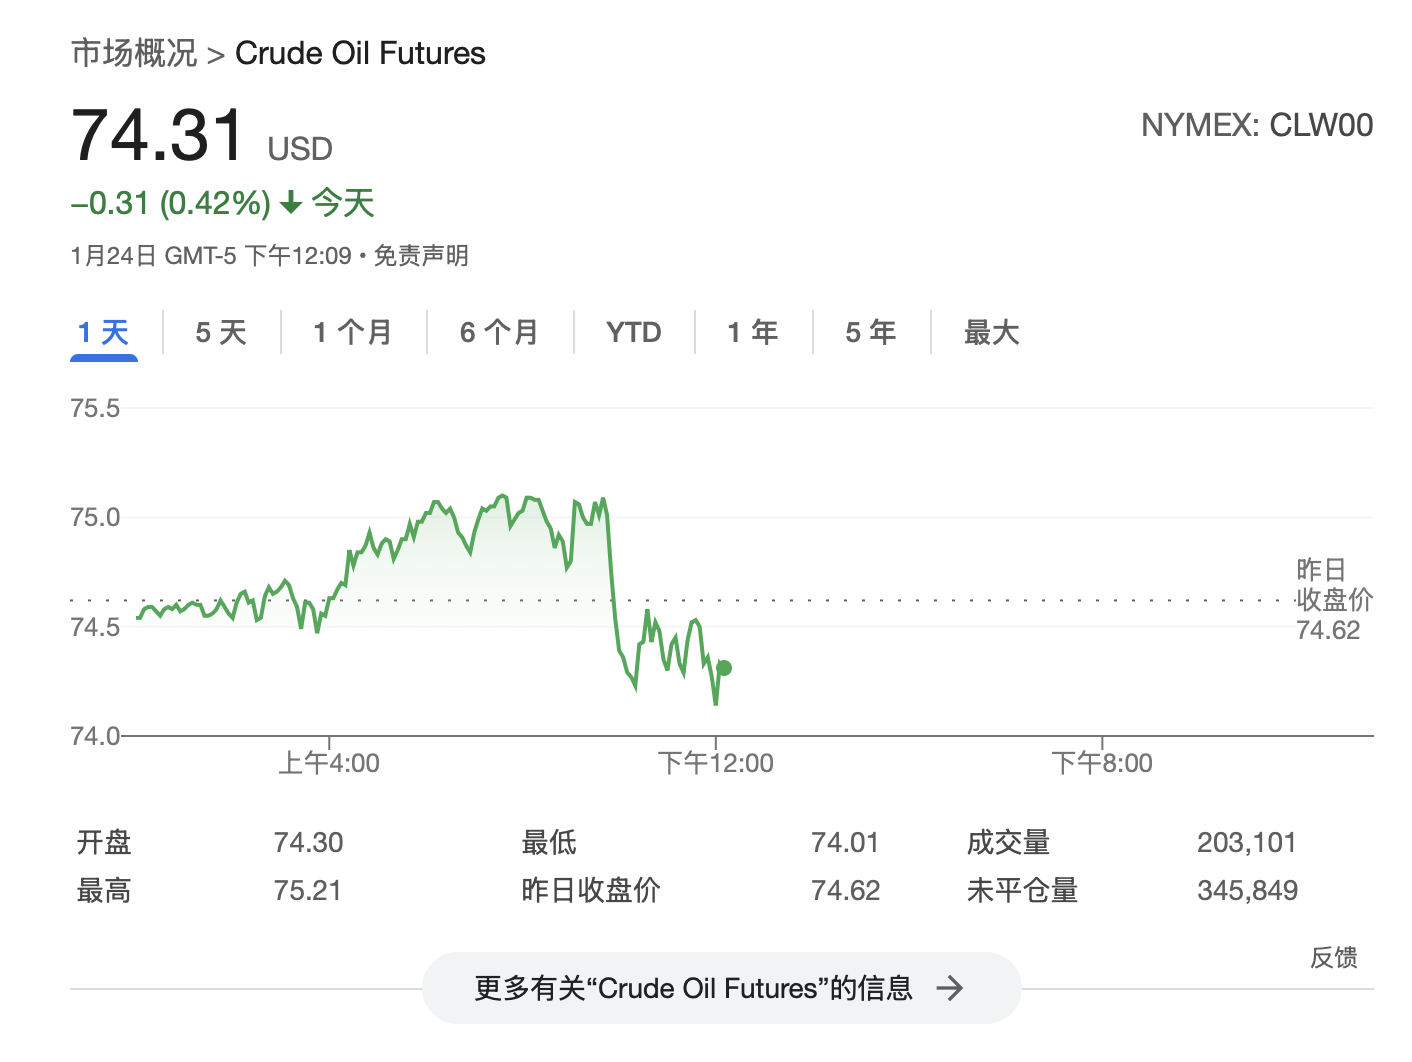Click the 下午12:00 marker on the time axis
Image resolution: width=1412 pixels, height=1062 pixels.
[716, 763]
